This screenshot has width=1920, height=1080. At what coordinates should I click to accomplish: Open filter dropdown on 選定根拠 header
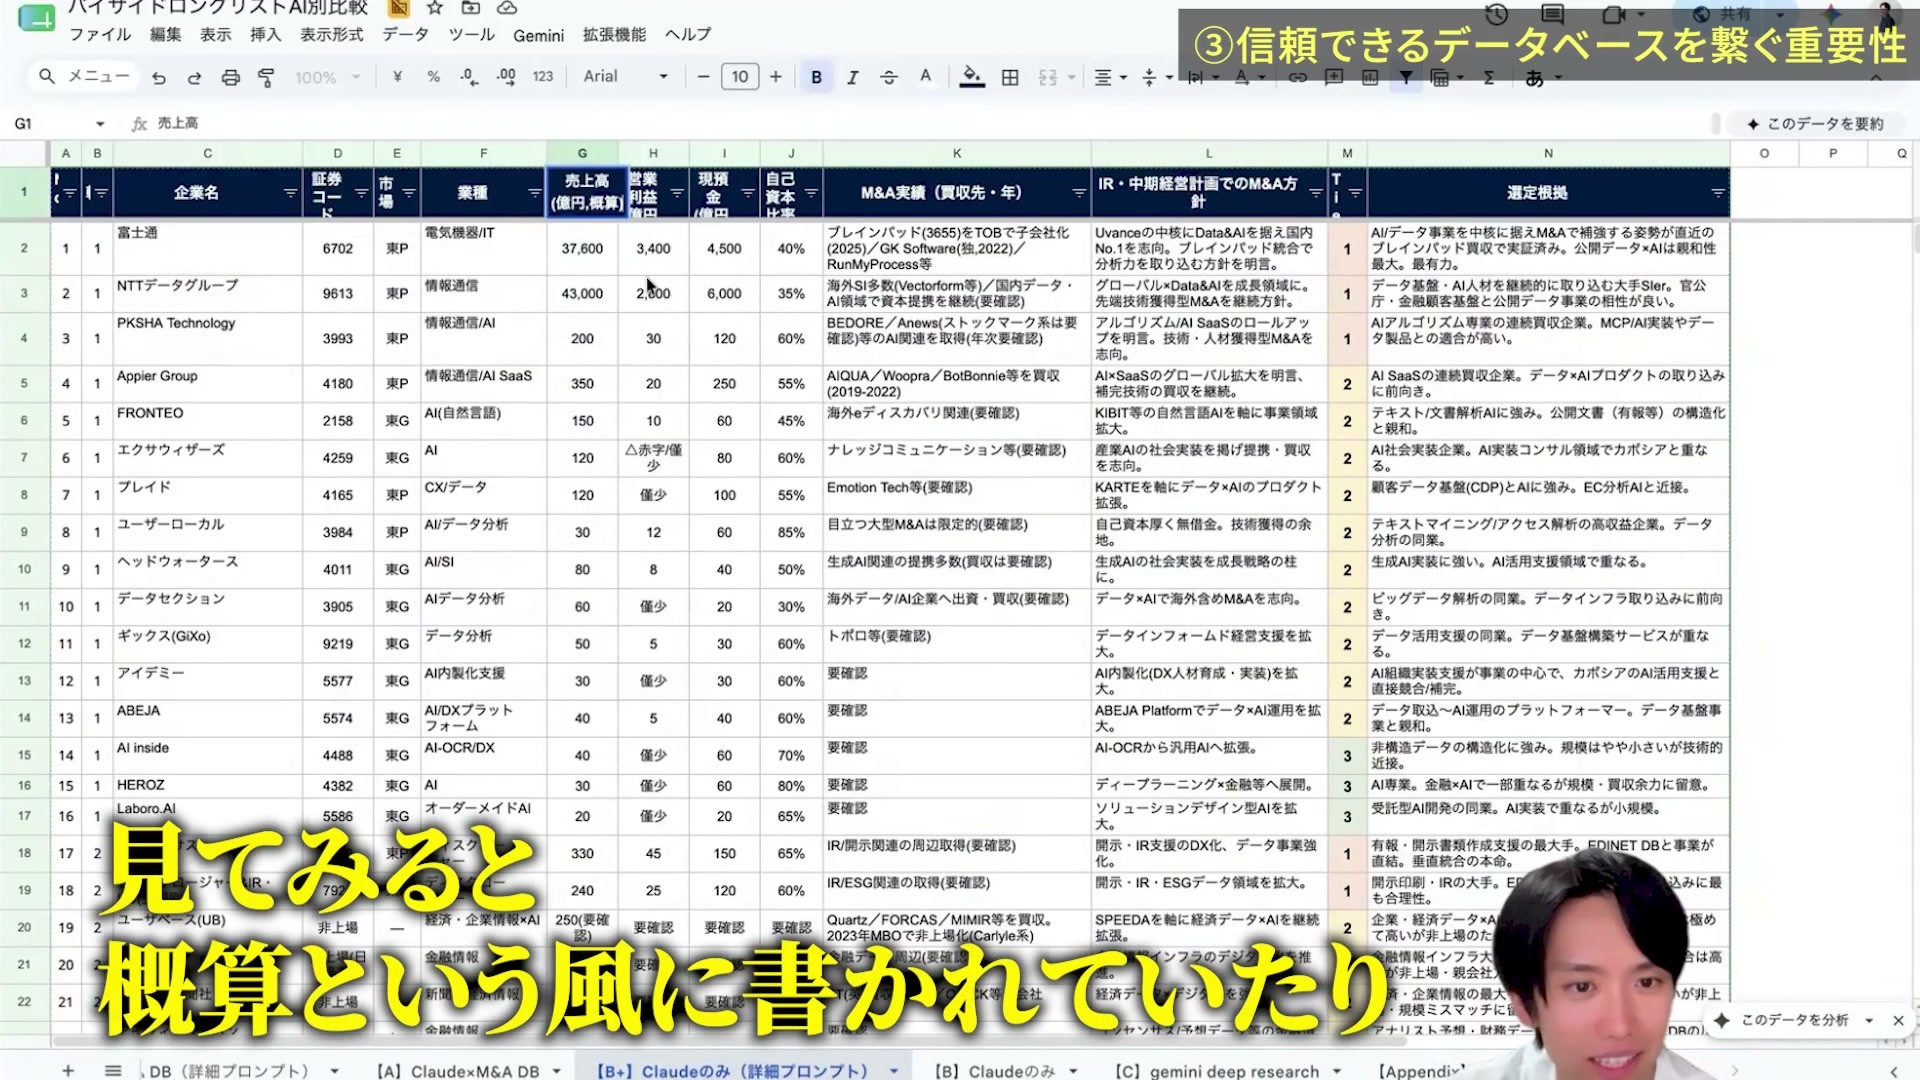(1718, 193)
